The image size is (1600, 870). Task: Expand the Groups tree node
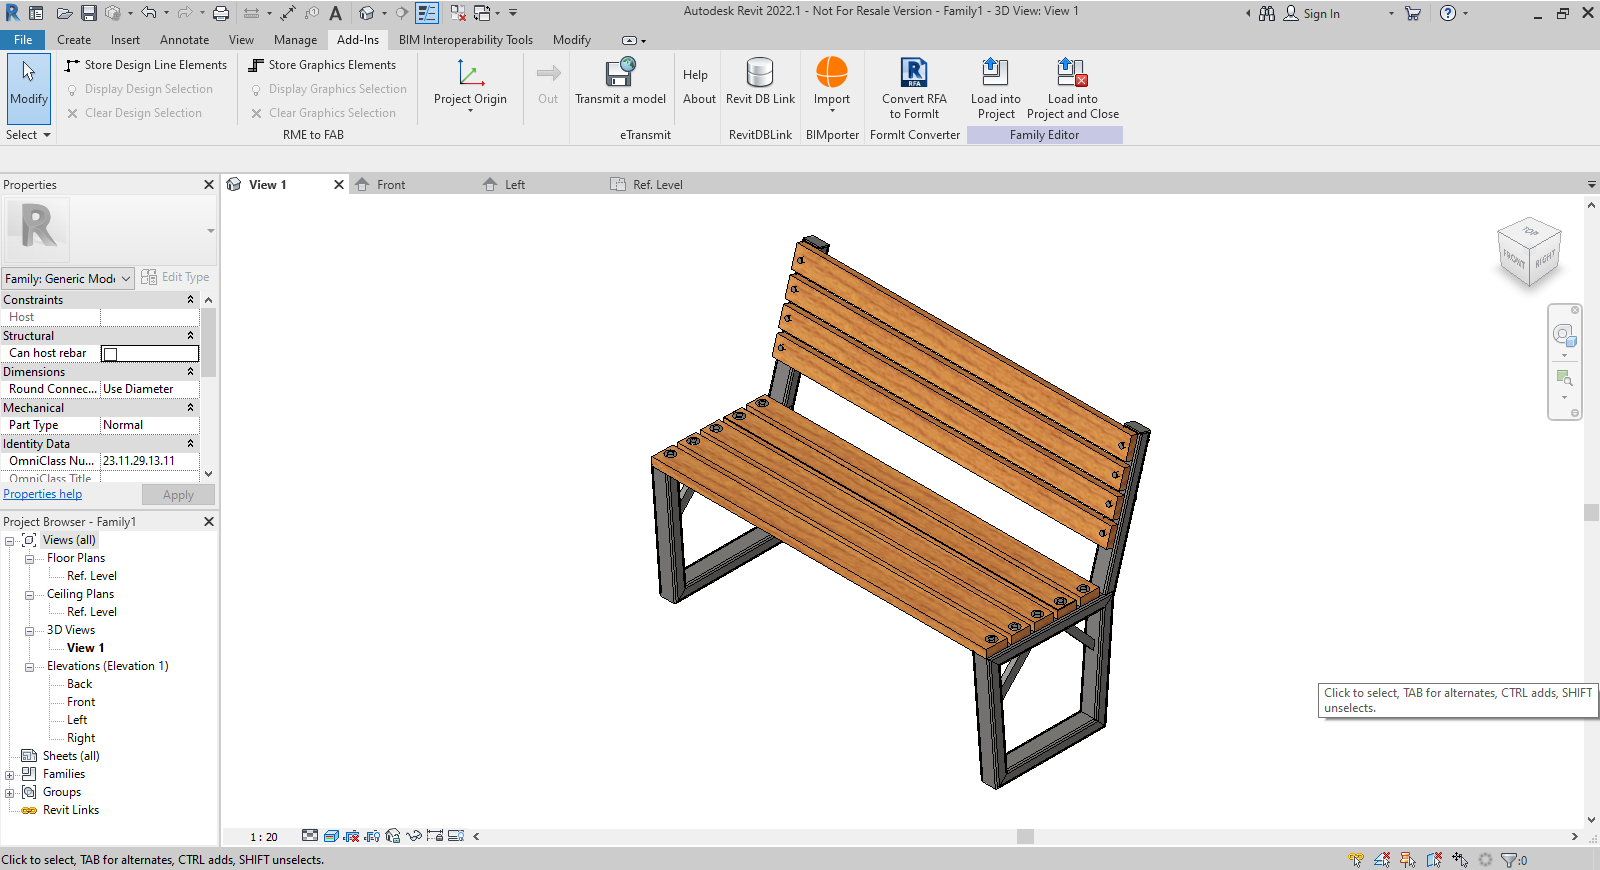9,793
